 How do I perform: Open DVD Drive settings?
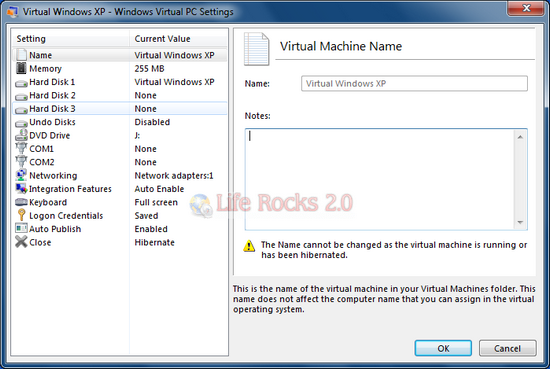click(120, 135)
